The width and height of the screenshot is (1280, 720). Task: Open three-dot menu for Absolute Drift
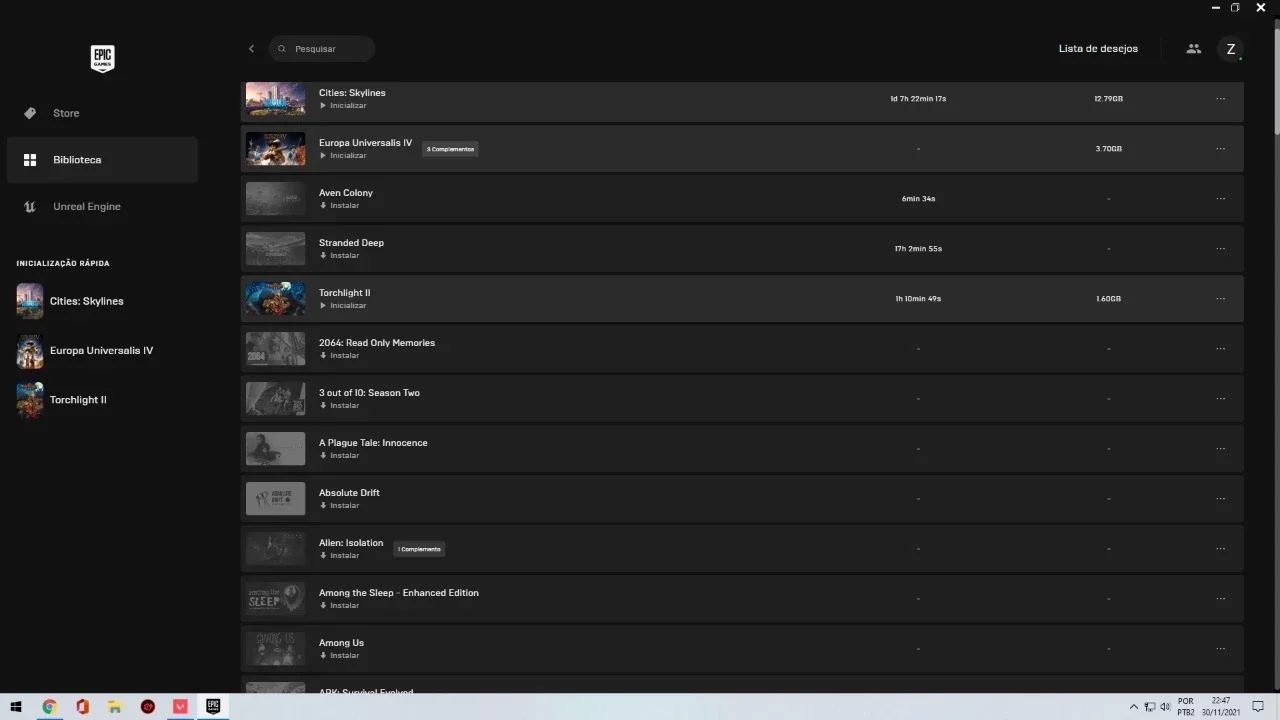(1220, 499)
